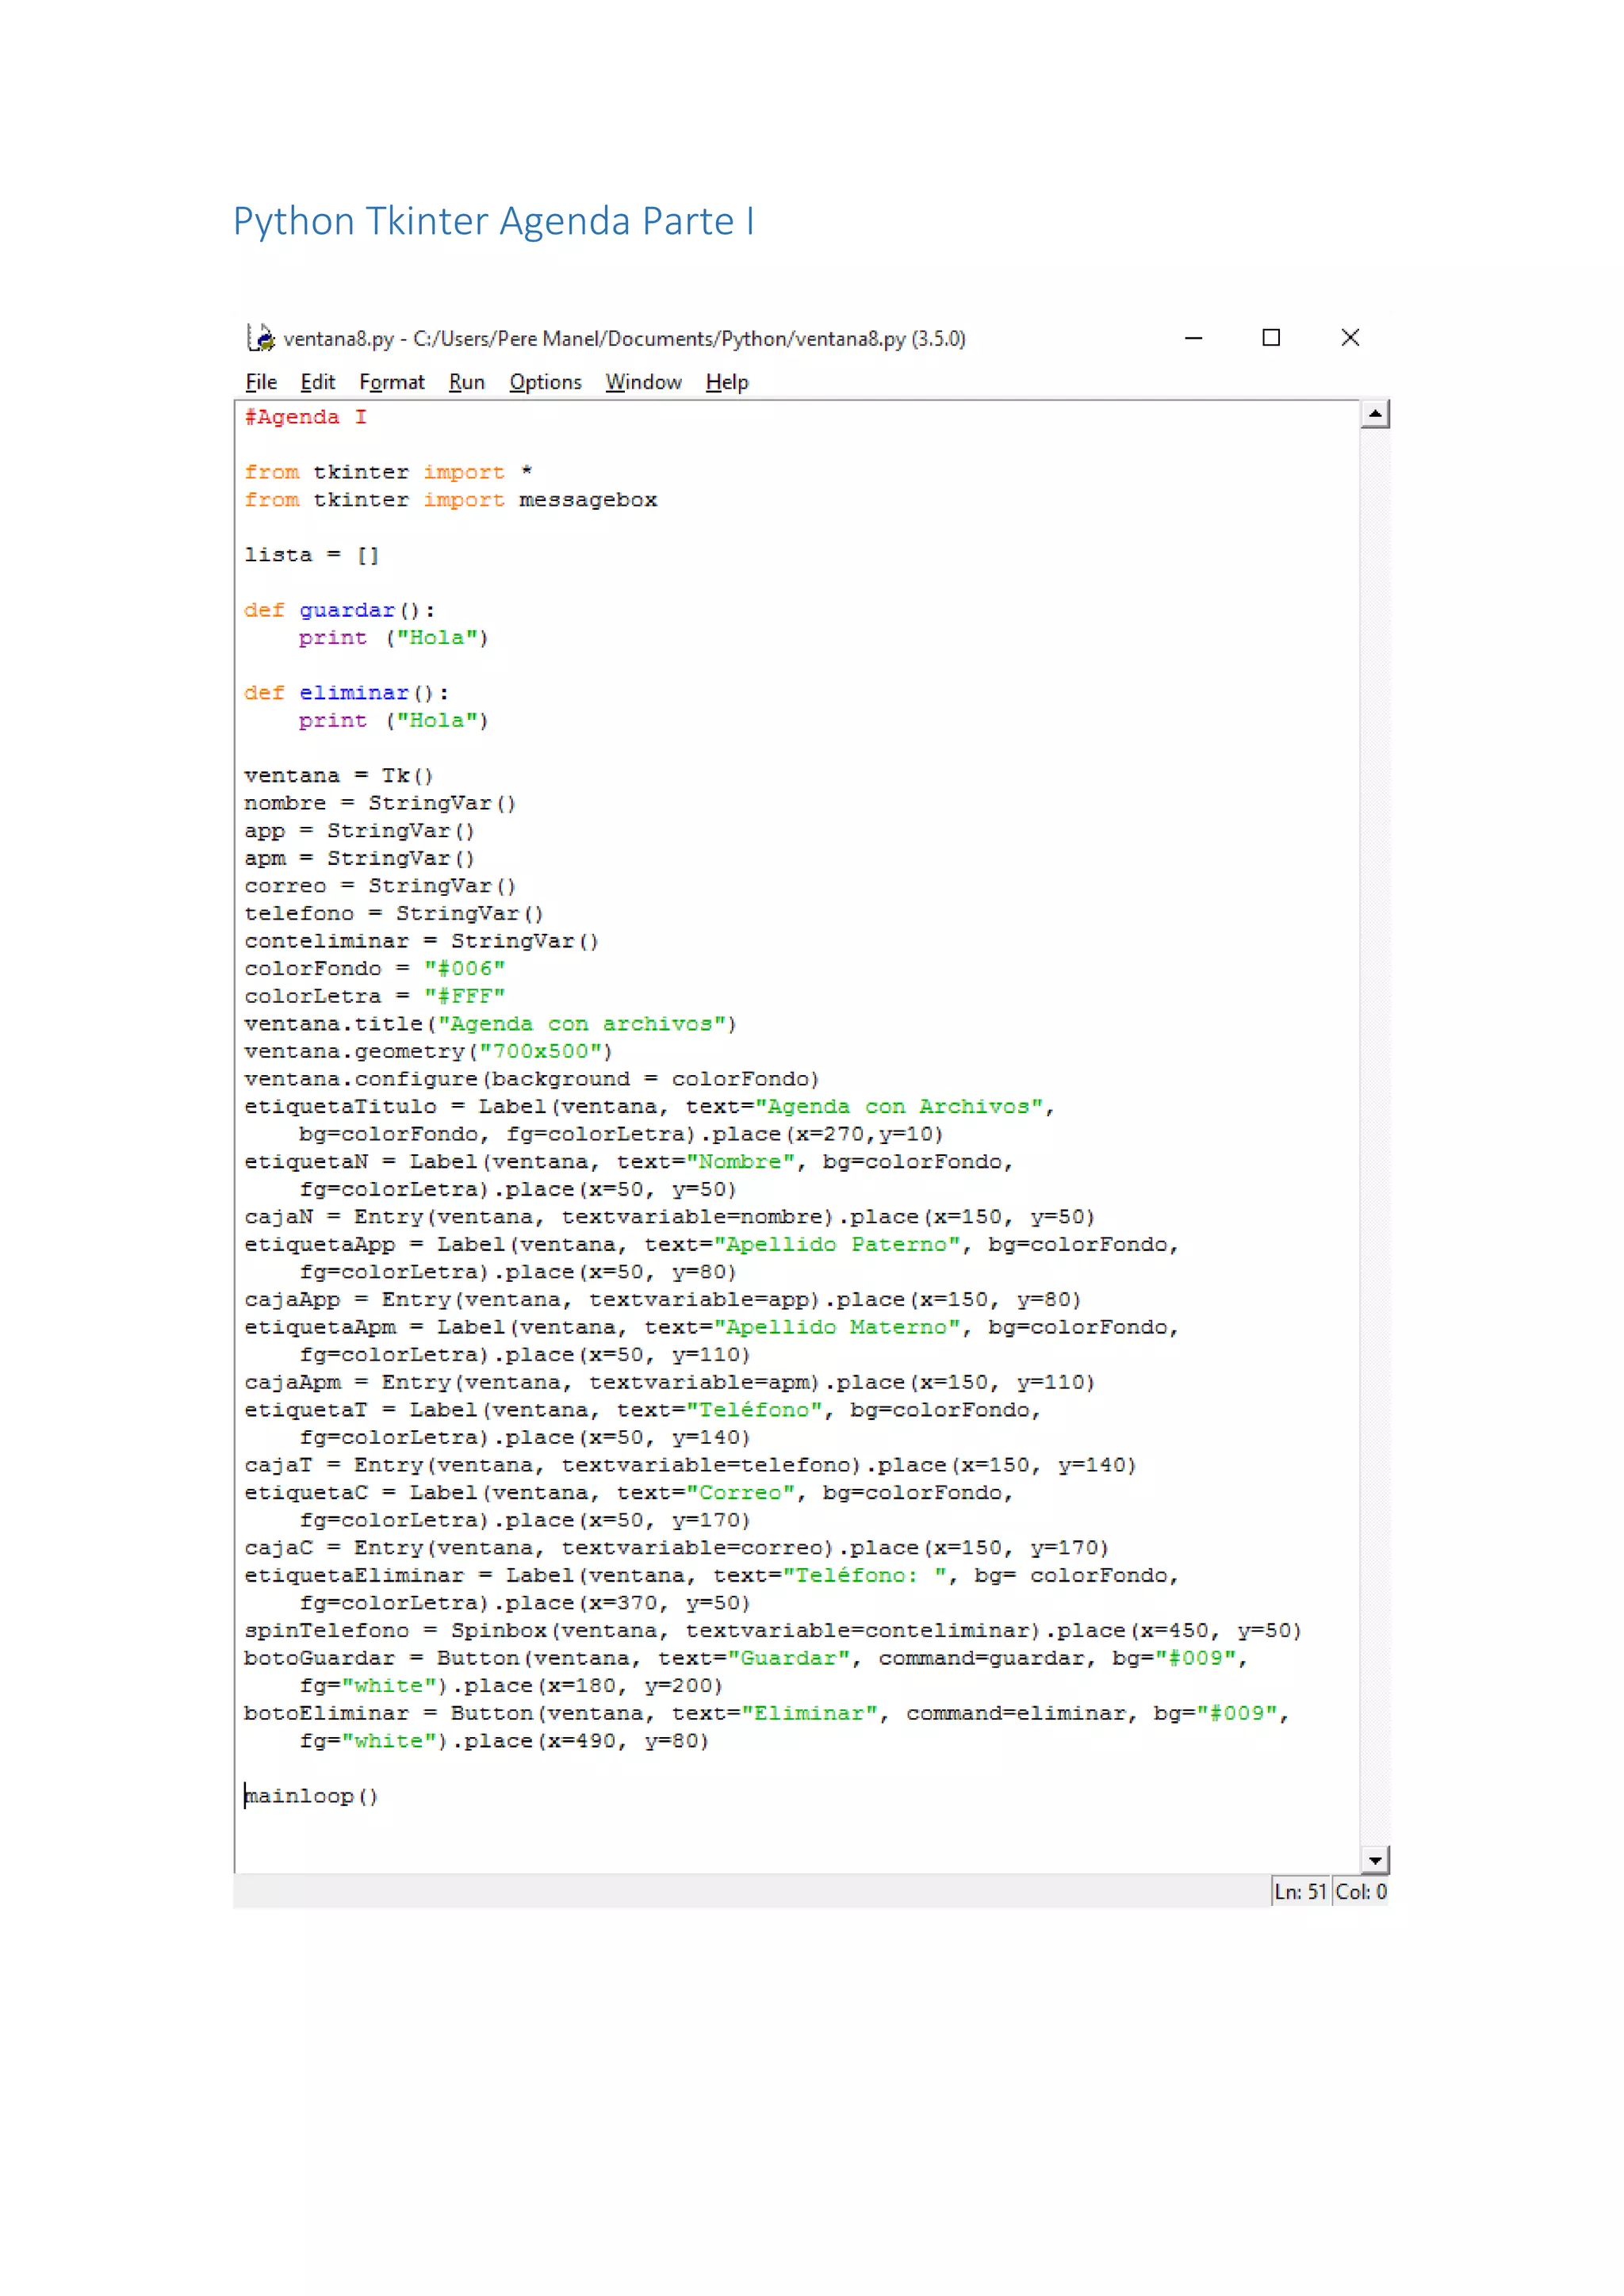1624x2296 pixels.
Task: Click the "Eliminar" button text string
Action: (810, 1714)
